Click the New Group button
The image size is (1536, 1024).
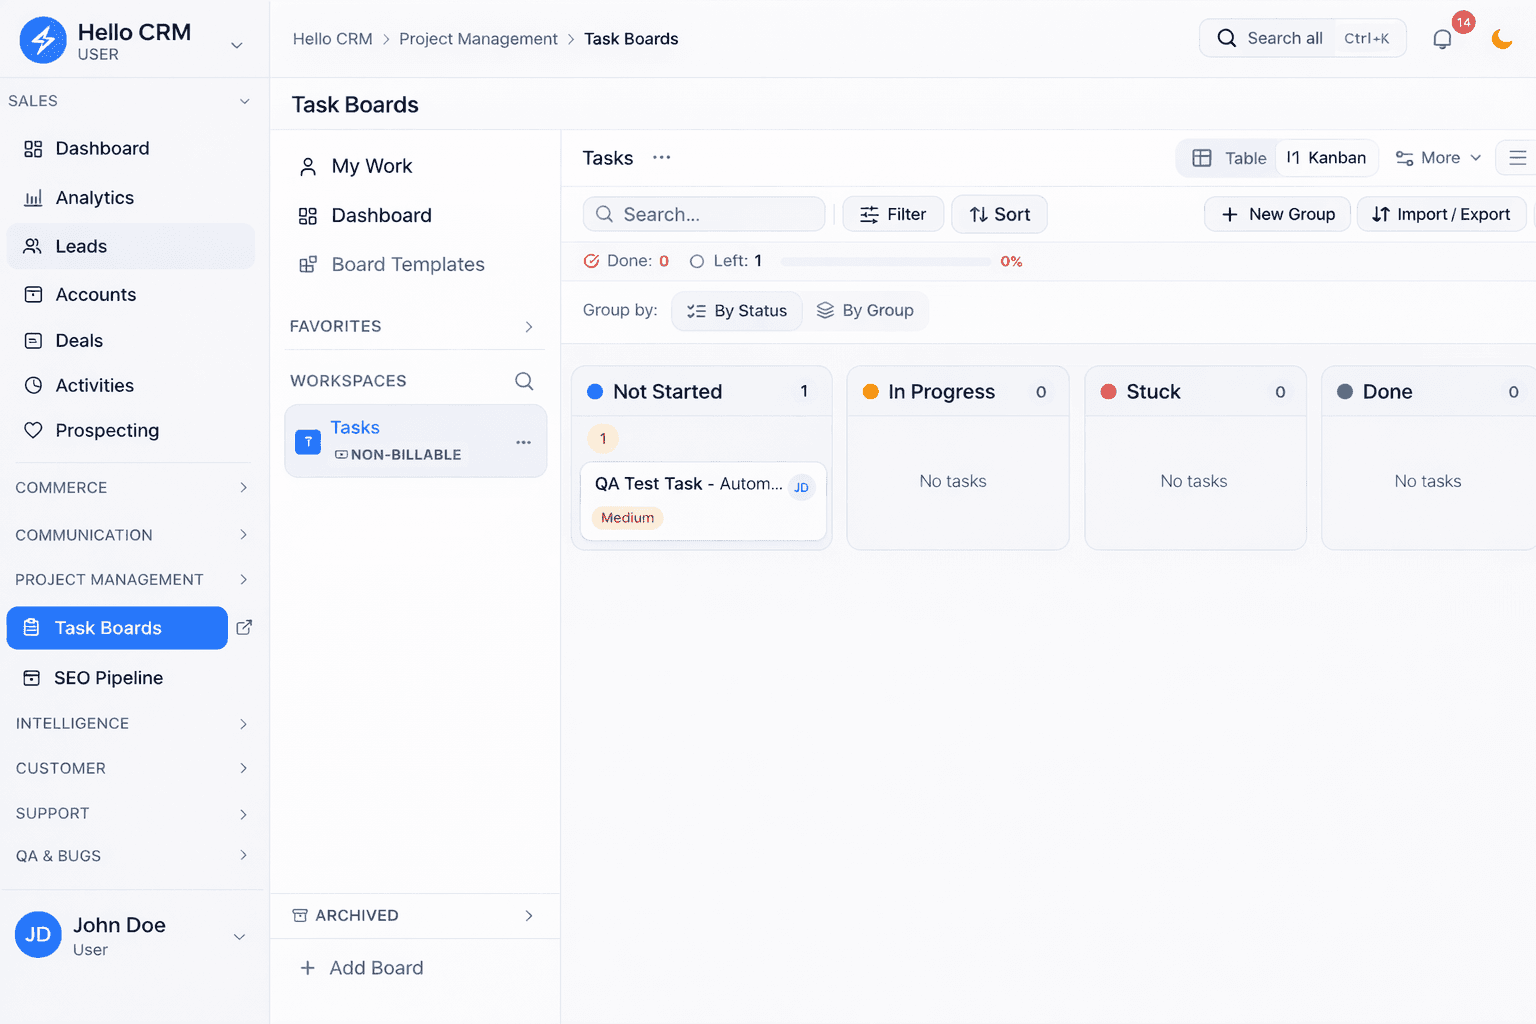1277,213
